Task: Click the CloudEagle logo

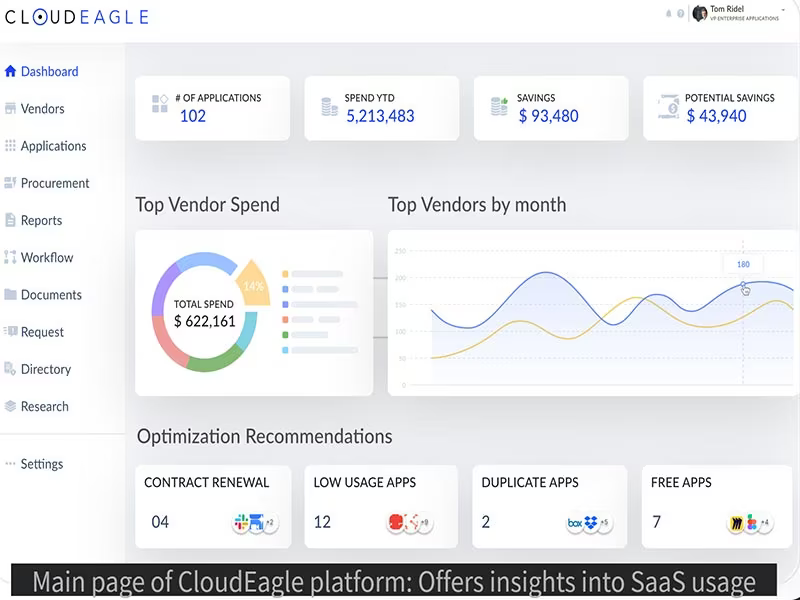Action: pos(77,17)
